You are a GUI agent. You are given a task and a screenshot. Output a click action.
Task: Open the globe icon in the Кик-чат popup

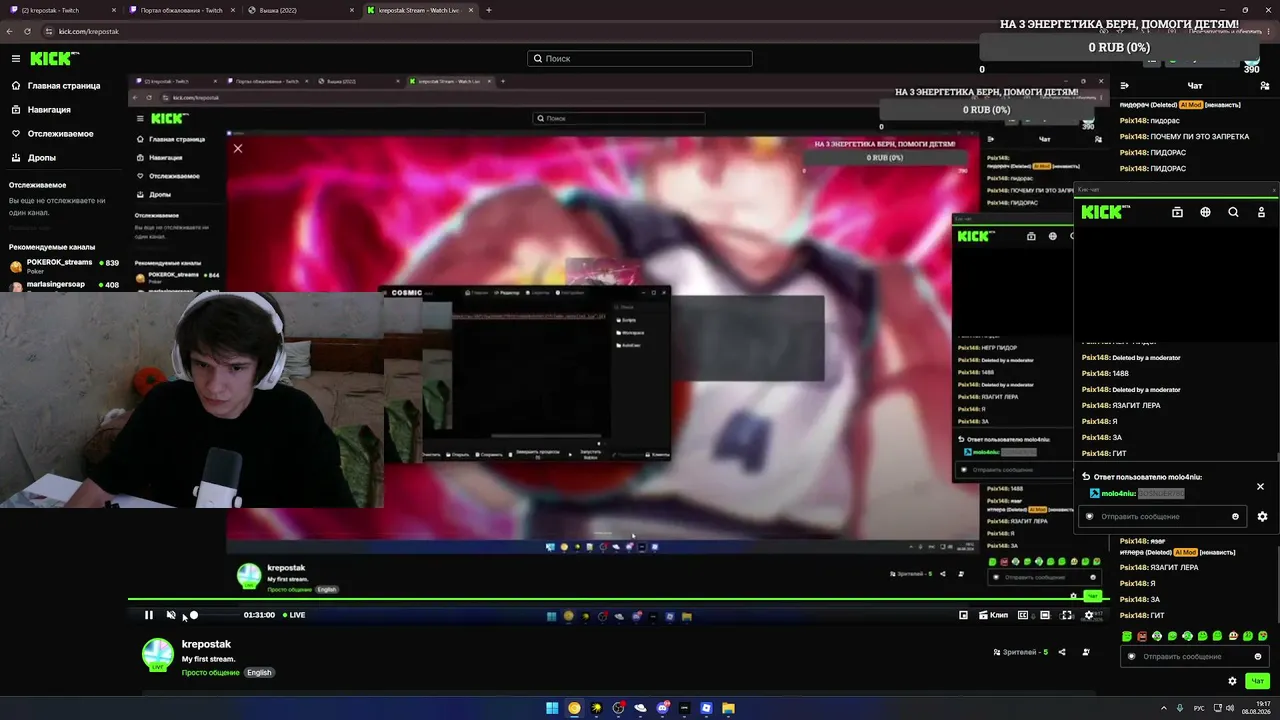(1205, 212)
